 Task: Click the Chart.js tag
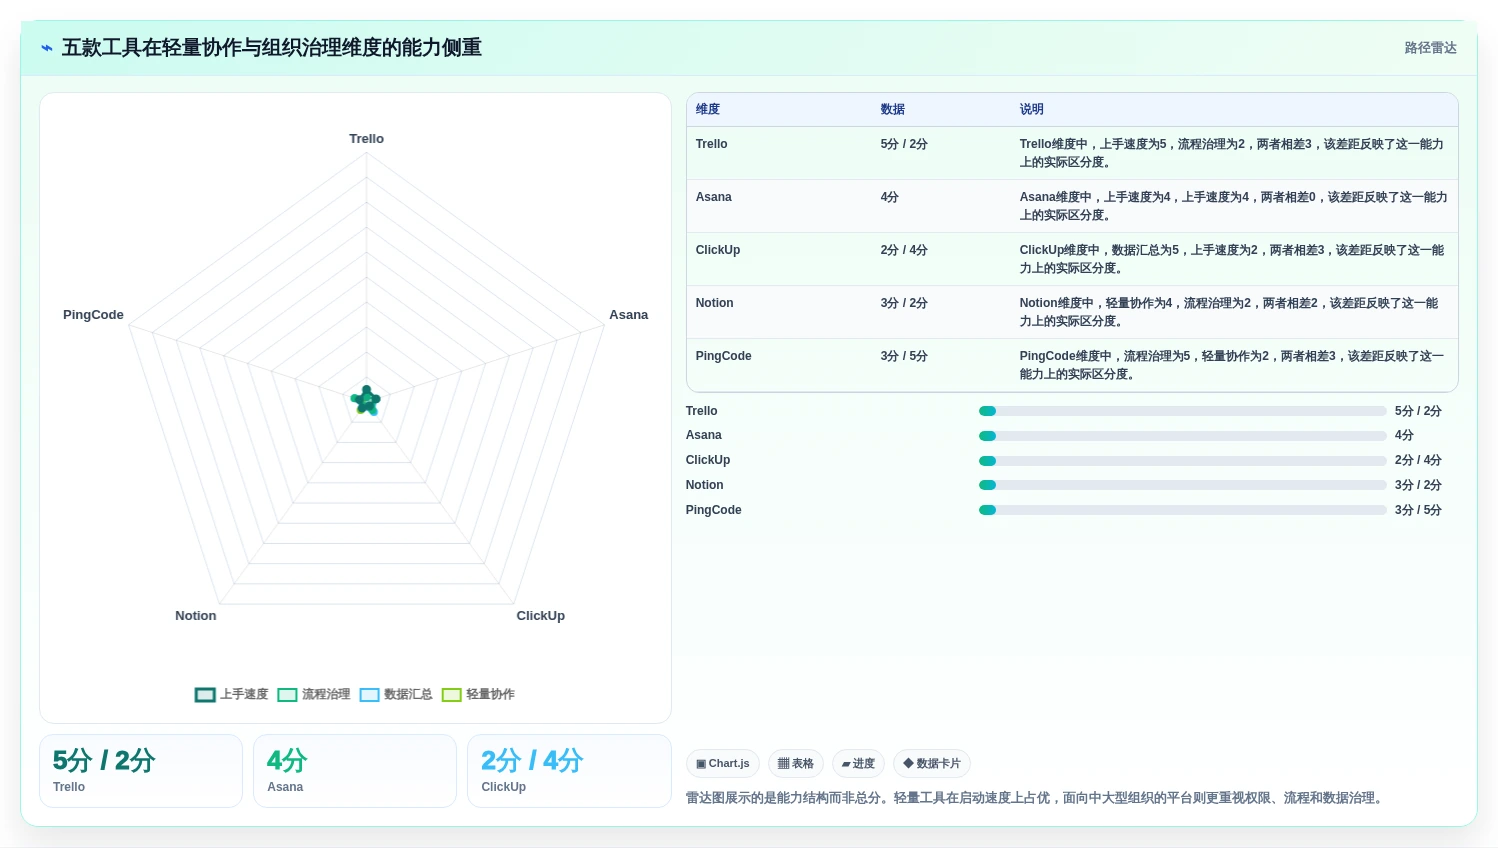pyautogui.click(x=723, y=764)
